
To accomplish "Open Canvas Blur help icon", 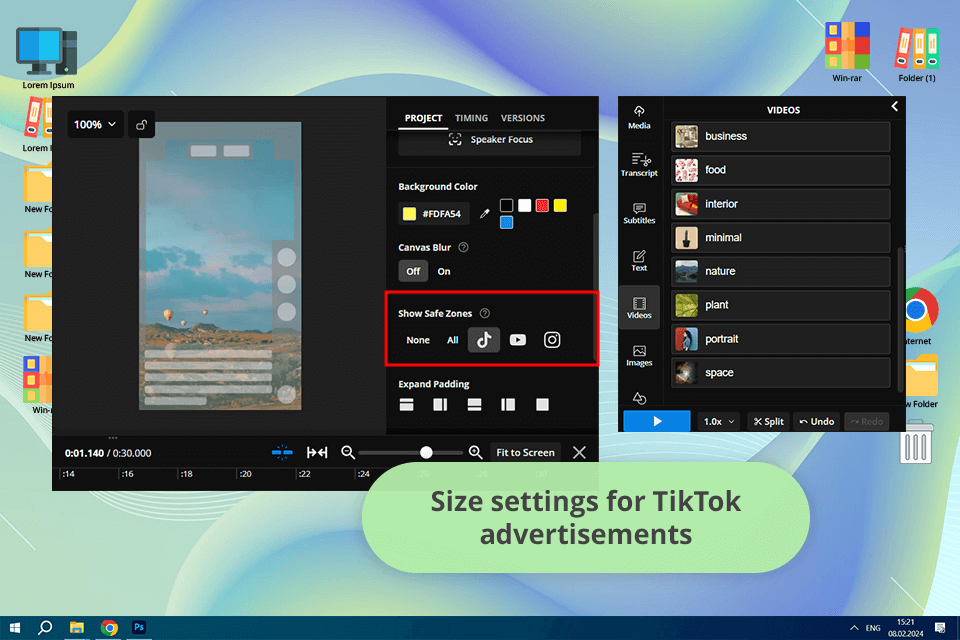I will tap(463, 247).
